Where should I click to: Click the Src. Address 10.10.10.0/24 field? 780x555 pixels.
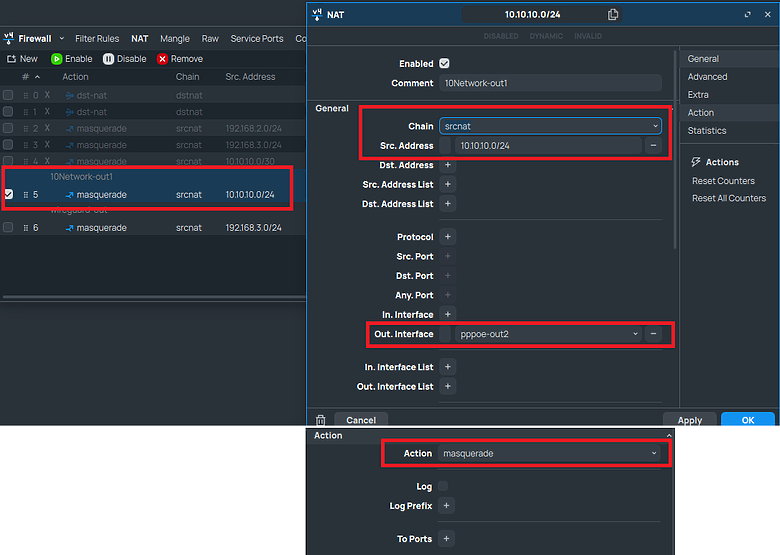548,146
